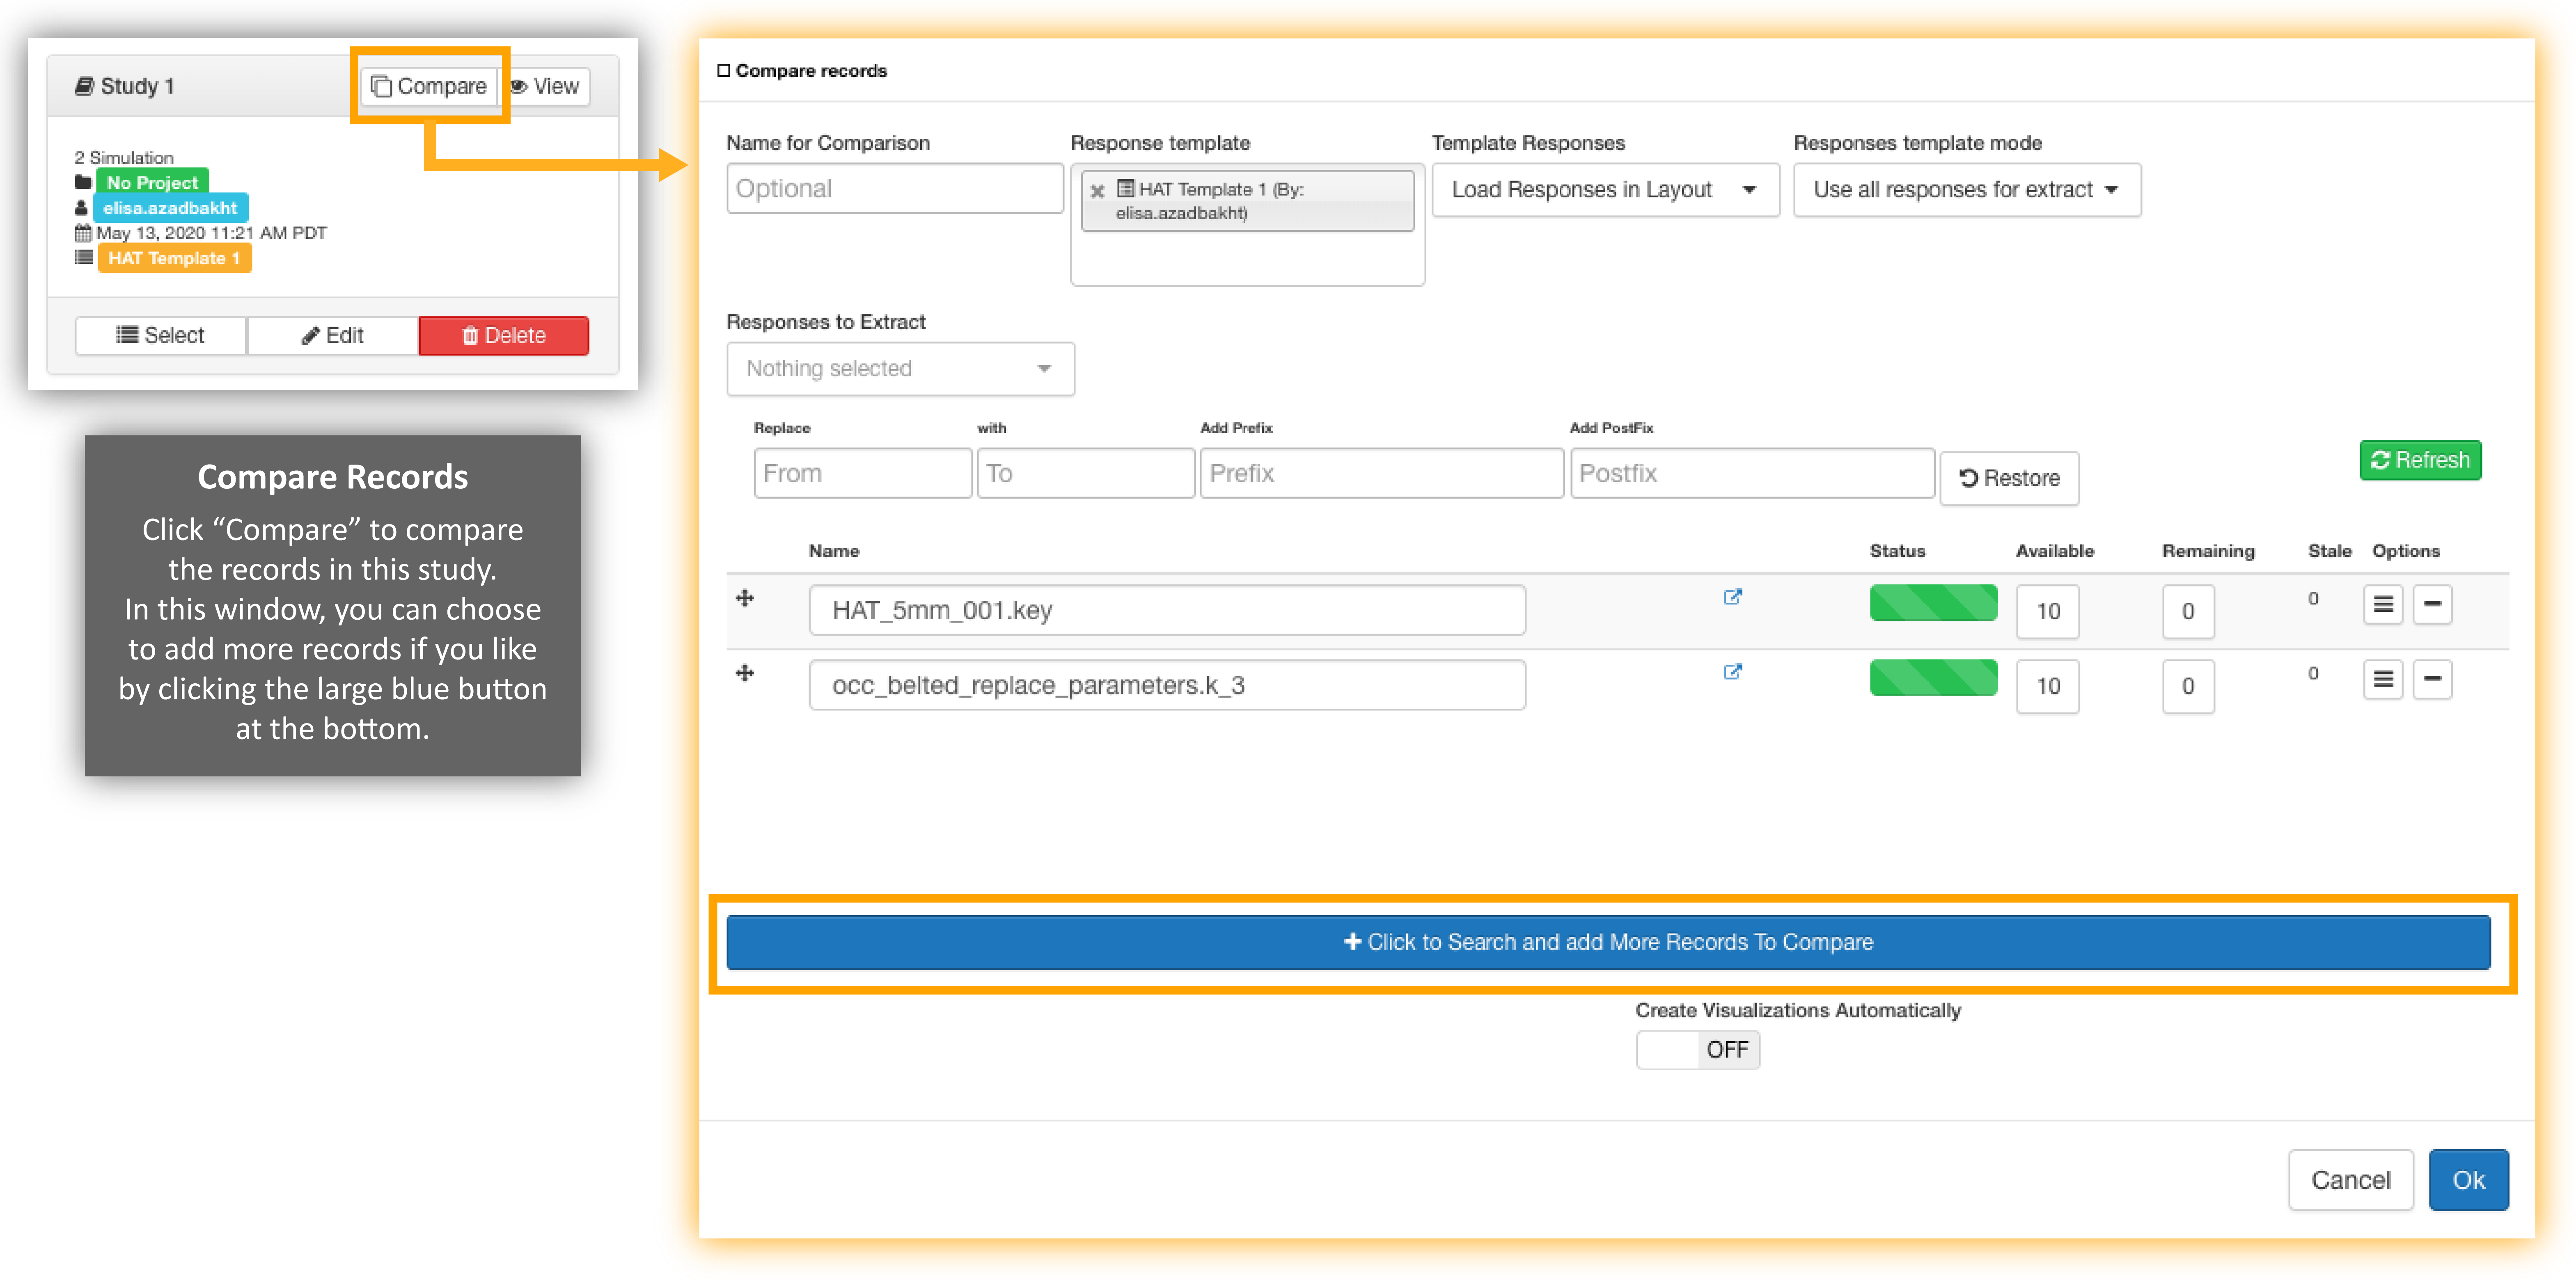
Task: Open occ_belted_replace_parameters.k_3 external link icon
Action: coord(1733,672)
